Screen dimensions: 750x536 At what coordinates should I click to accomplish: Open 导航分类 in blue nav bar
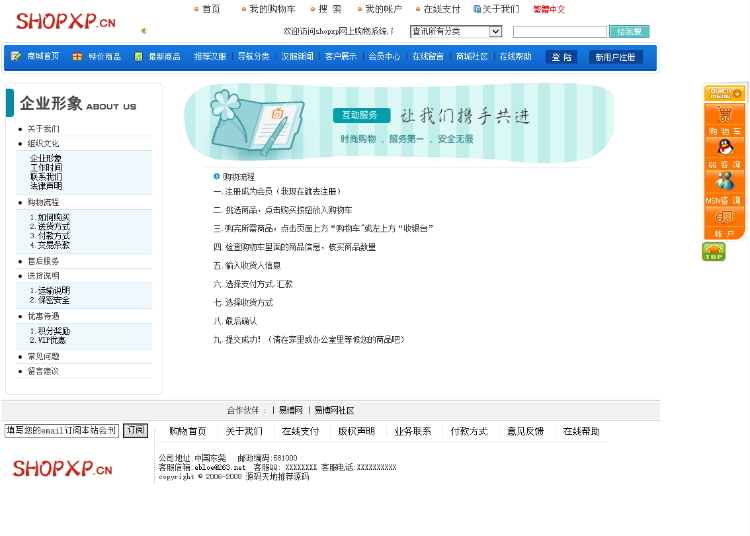(254, 56)
